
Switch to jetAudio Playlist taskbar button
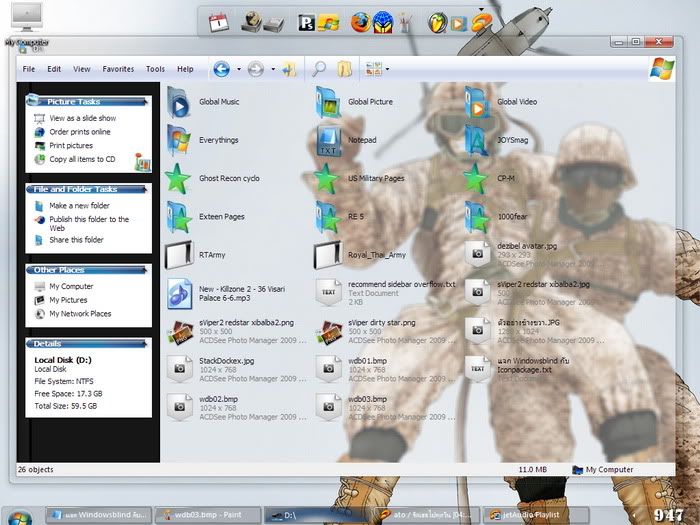pyautogui.click(x=536, y=515)
